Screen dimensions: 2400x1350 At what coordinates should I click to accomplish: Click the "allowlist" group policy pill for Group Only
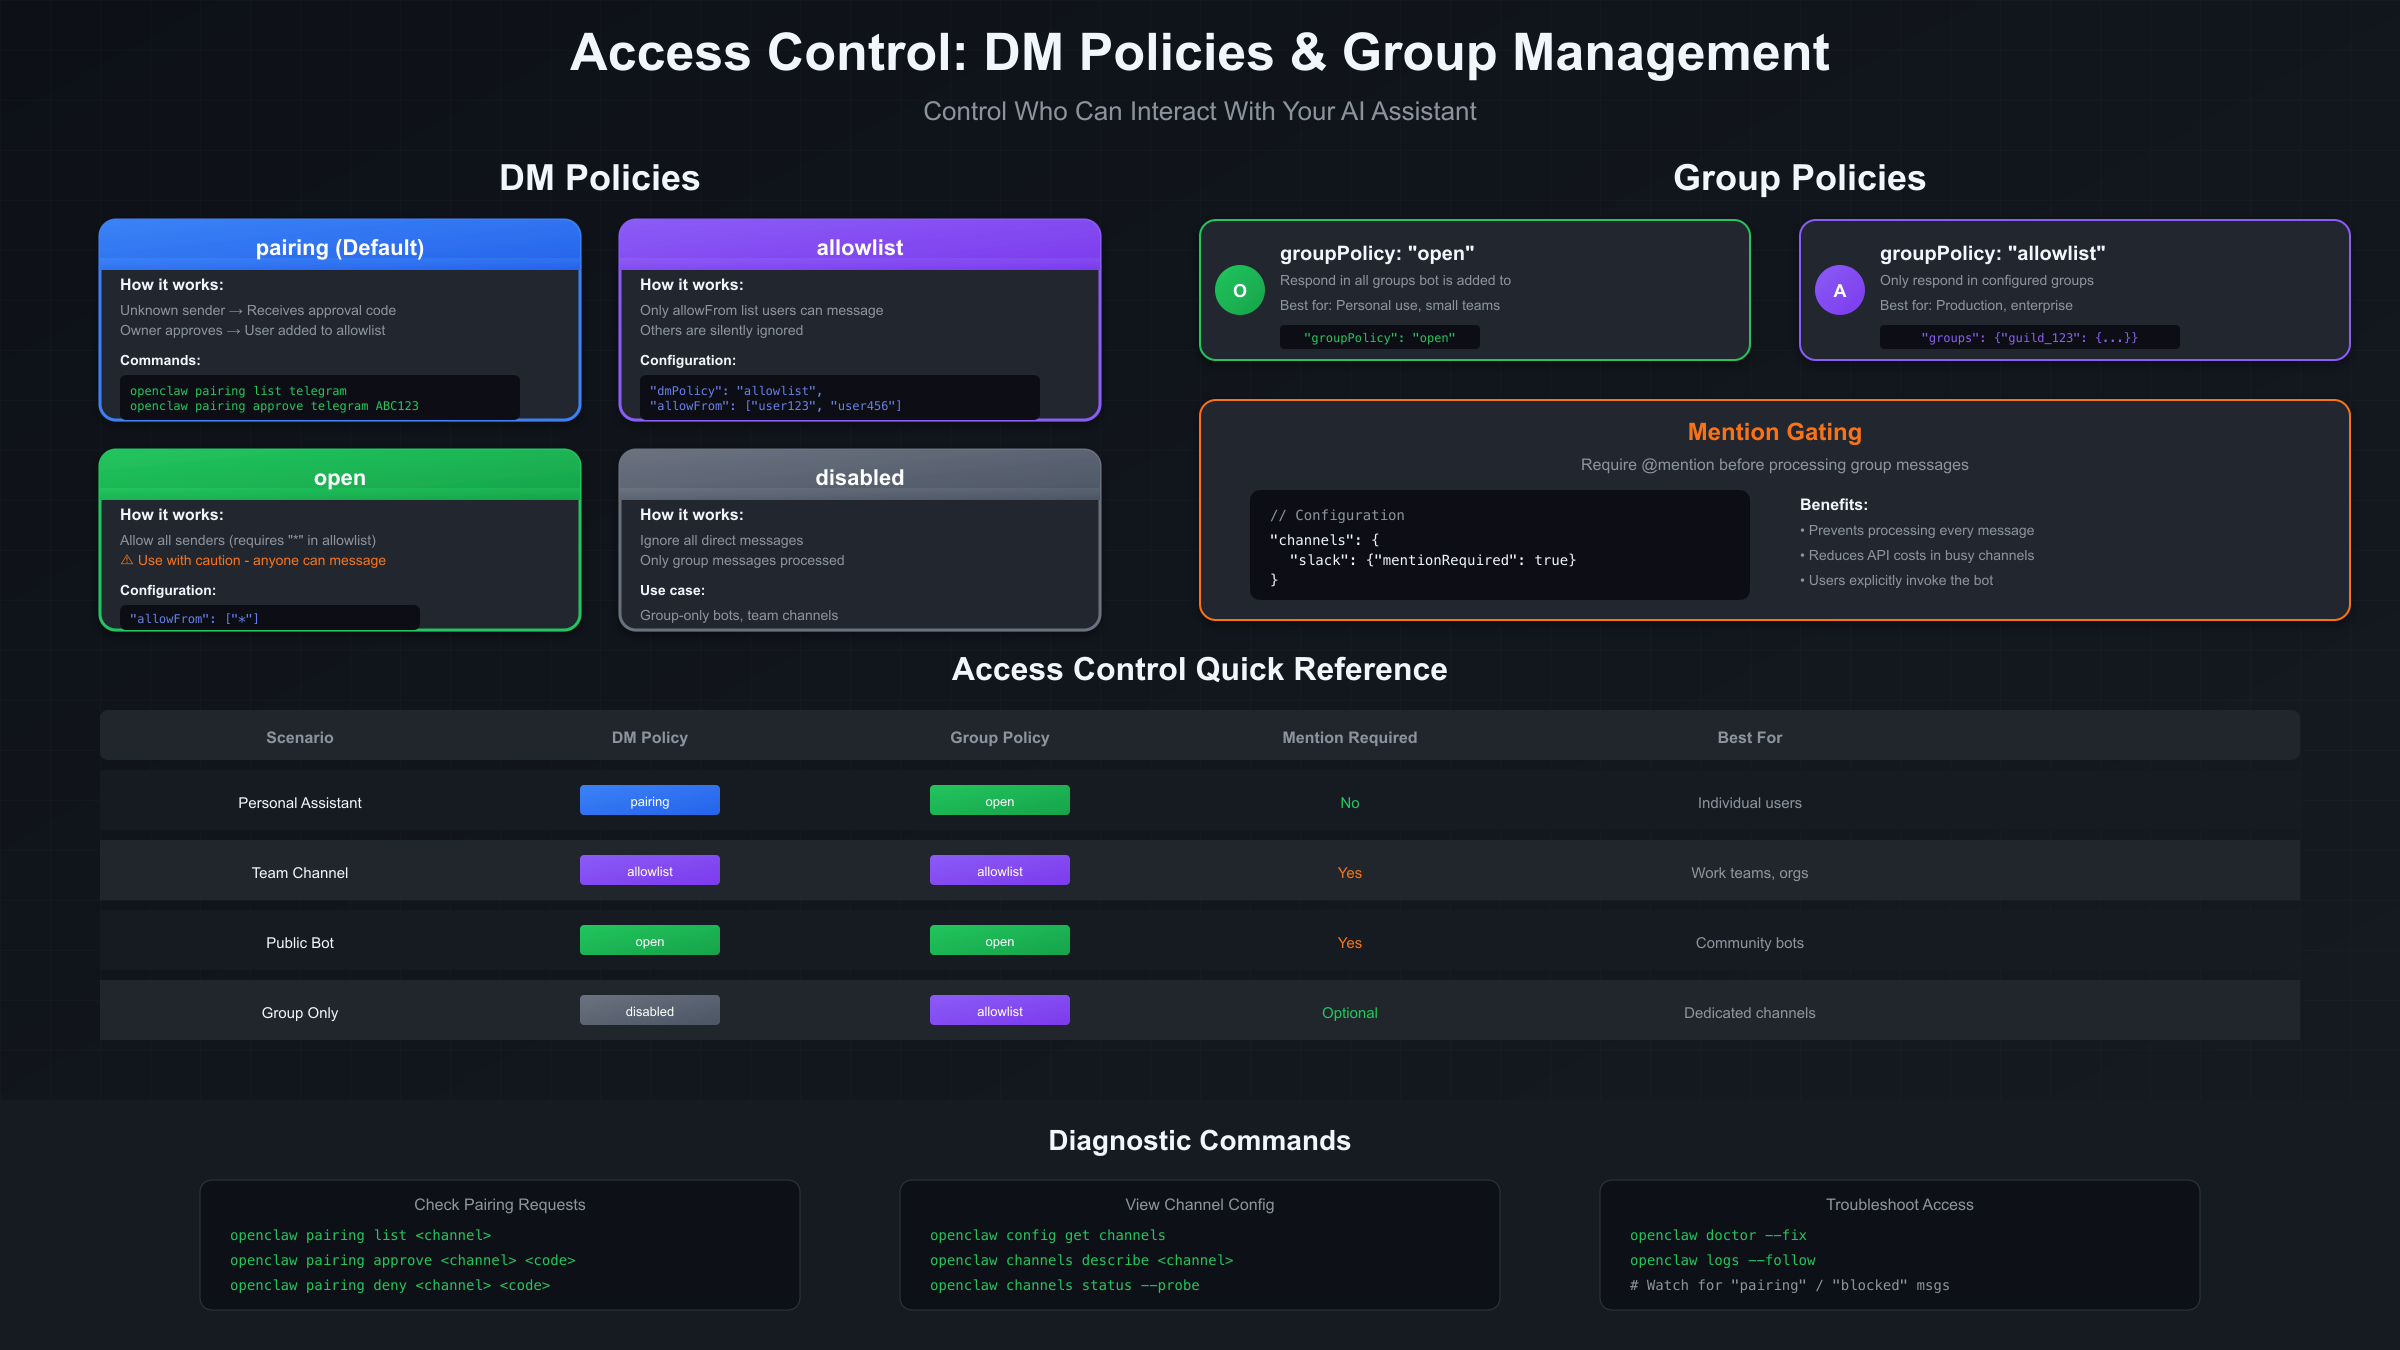(999, 1010)
